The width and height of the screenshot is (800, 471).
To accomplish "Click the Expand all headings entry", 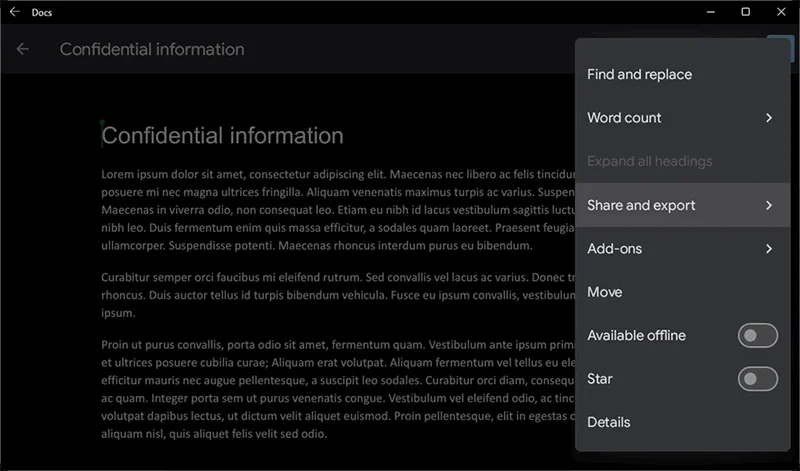I will pos(682,161).
